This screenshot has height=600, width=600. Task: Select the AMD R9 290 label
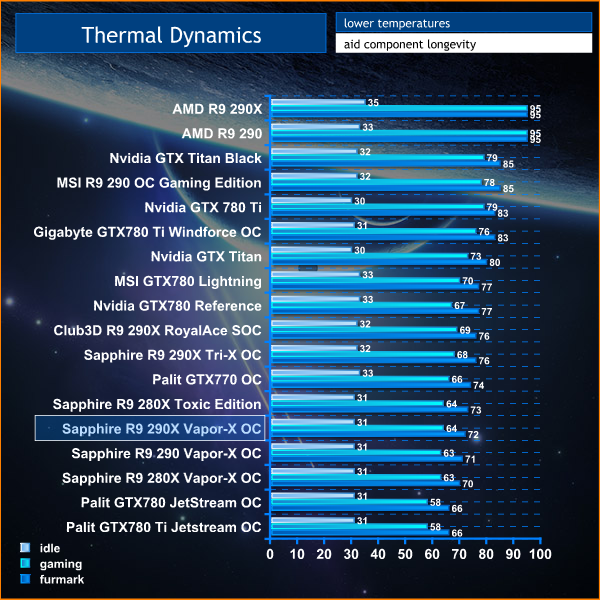222,134
